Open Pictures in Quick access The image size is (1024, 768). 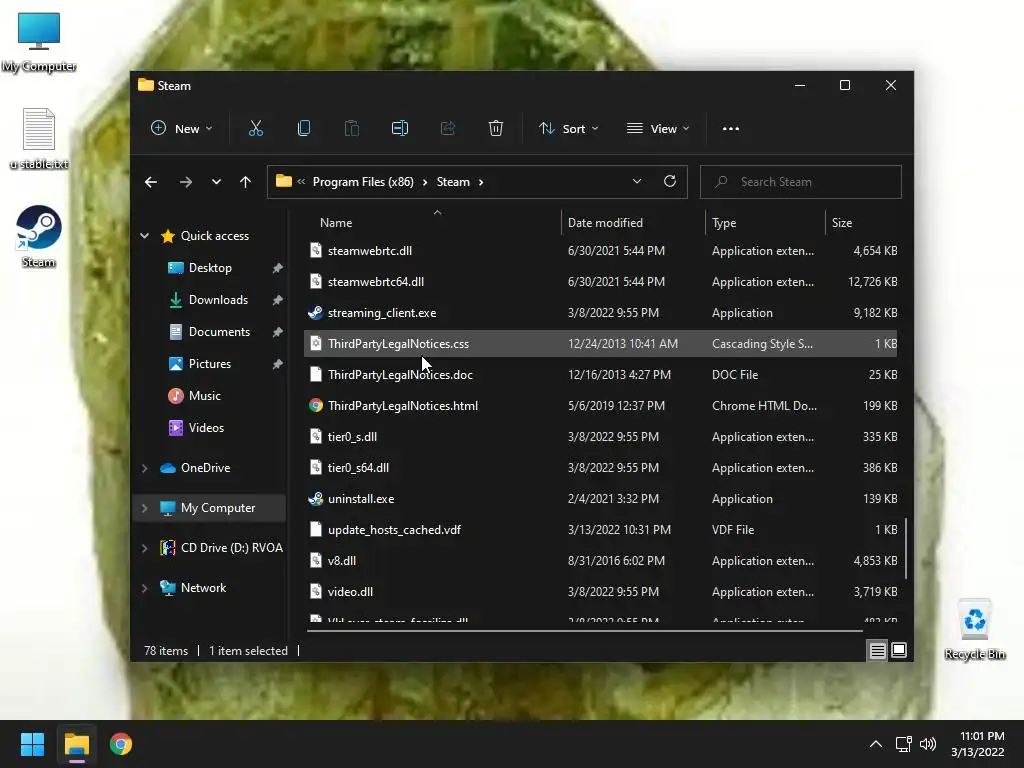(x=210, y=364)
